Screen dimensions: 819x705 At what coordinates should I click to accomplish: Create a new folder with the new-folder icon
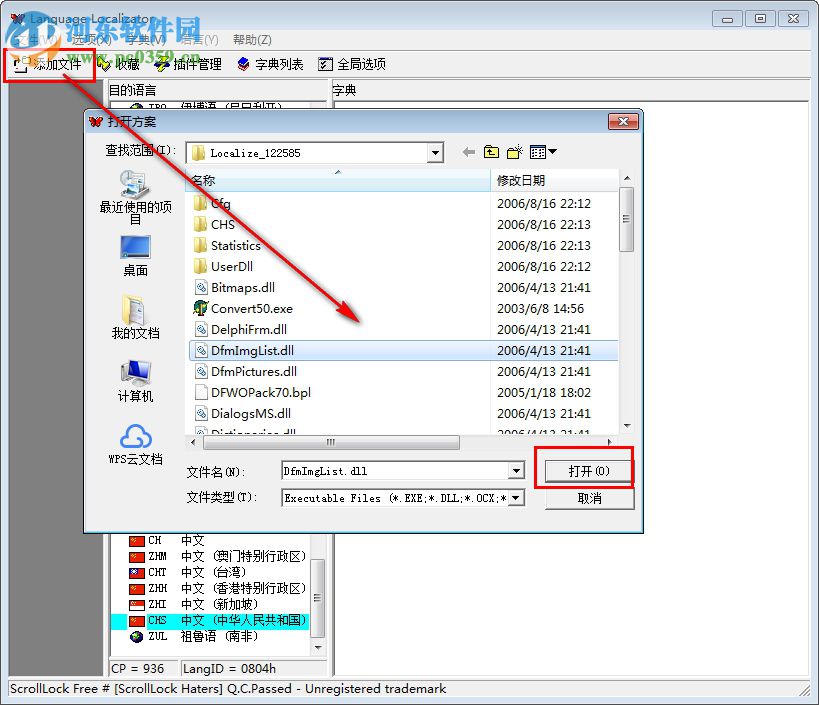pos(514,152)
